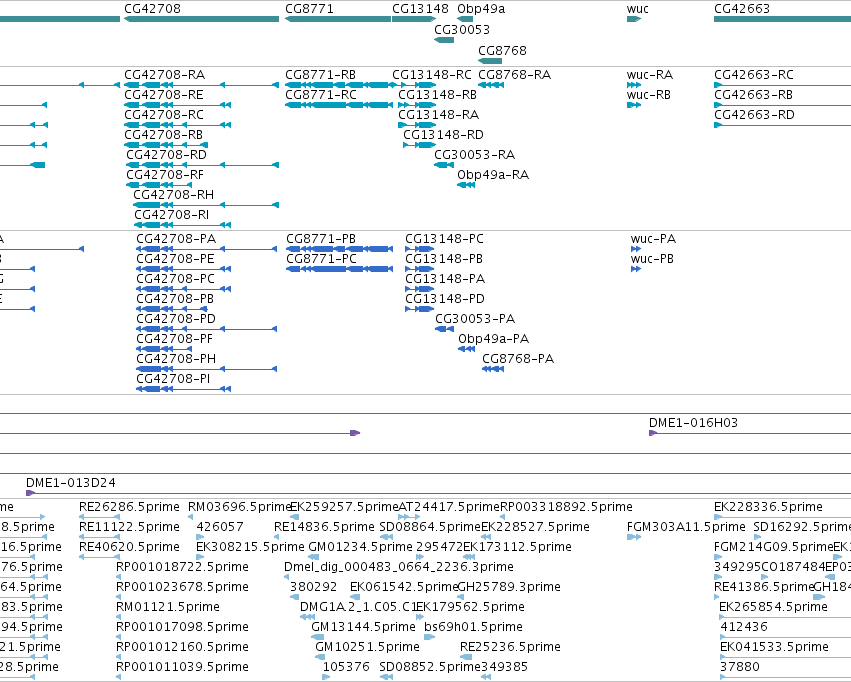This screenshot has width=851, height=682.
Task: Select transcript CG30053-RA
Action: tap(444, 165)
